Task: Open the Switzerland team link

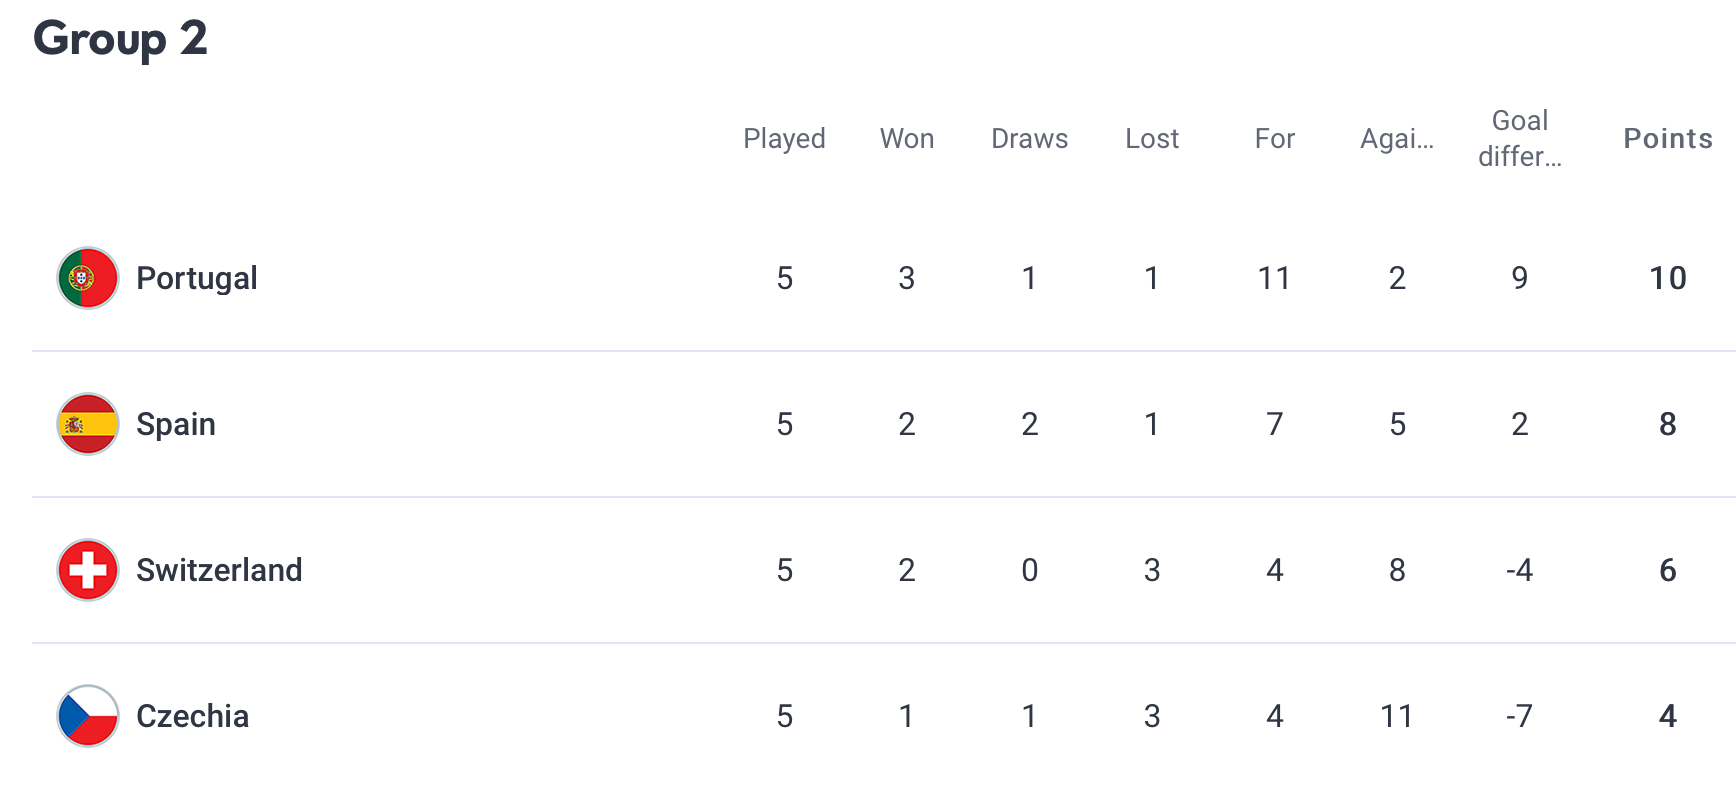Action: 219,570
